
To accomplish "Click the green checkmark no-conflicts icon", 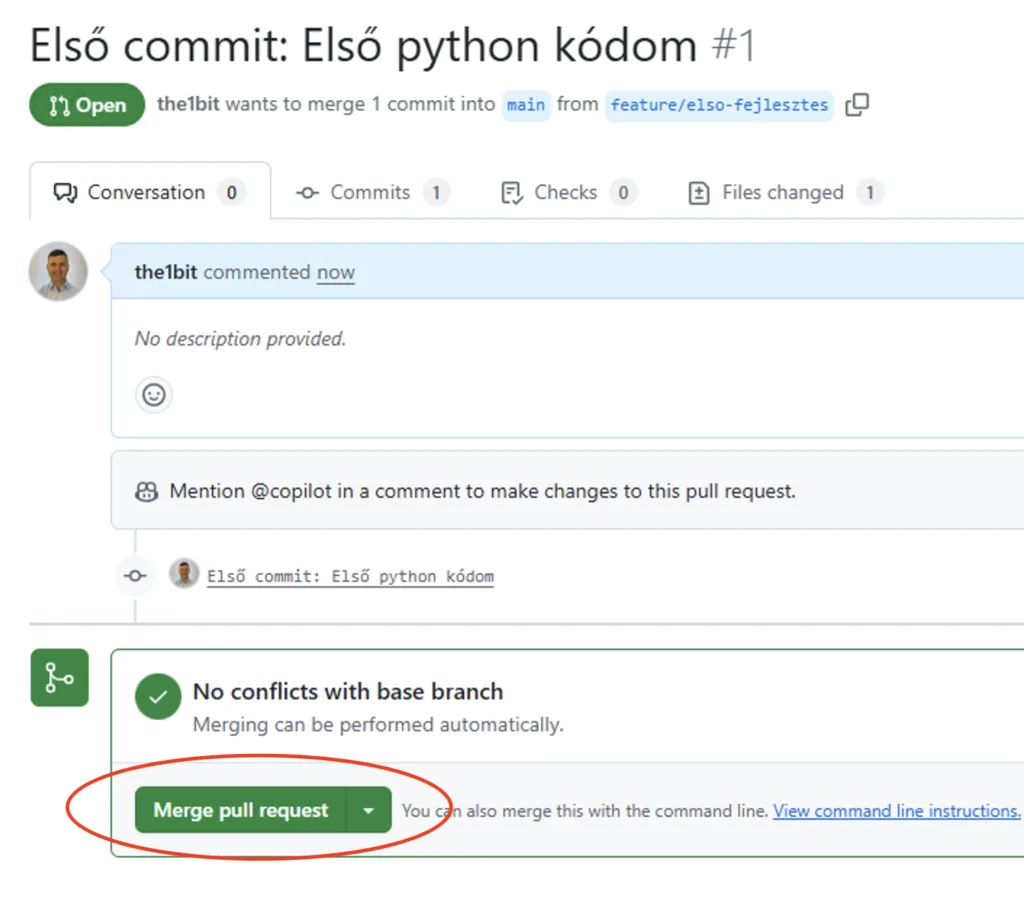I will pos(158,696).
